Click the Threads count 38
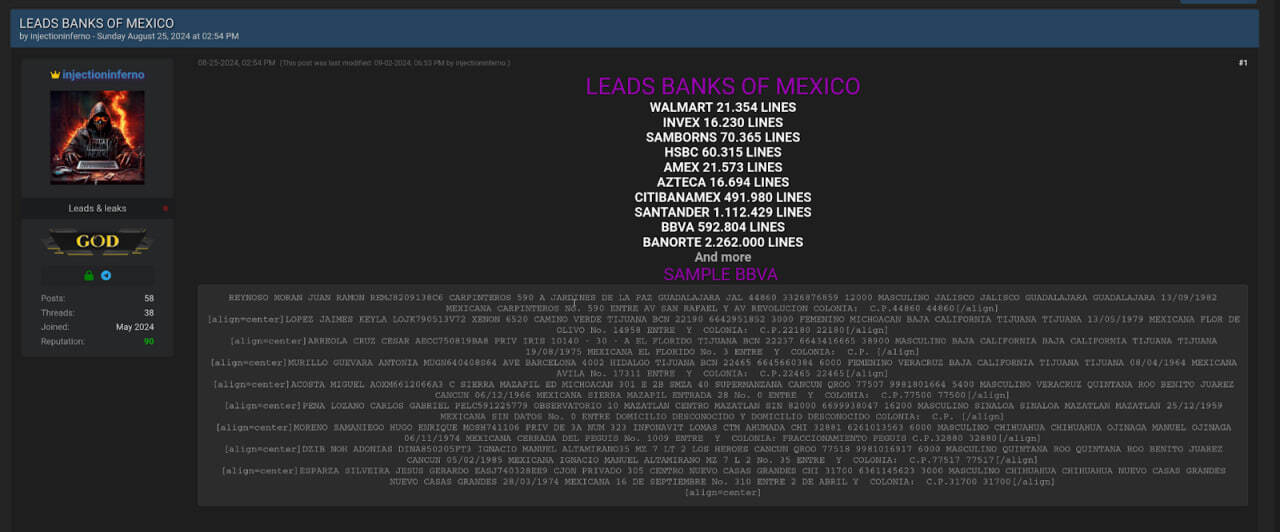The height and width of the screenshot is (532, 1280). (149, 313)
